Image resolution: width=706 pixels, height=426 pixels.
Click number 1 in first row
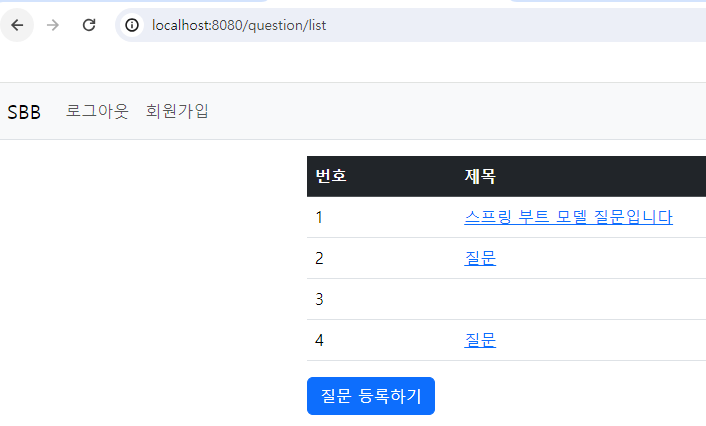[x=319, y=218]
